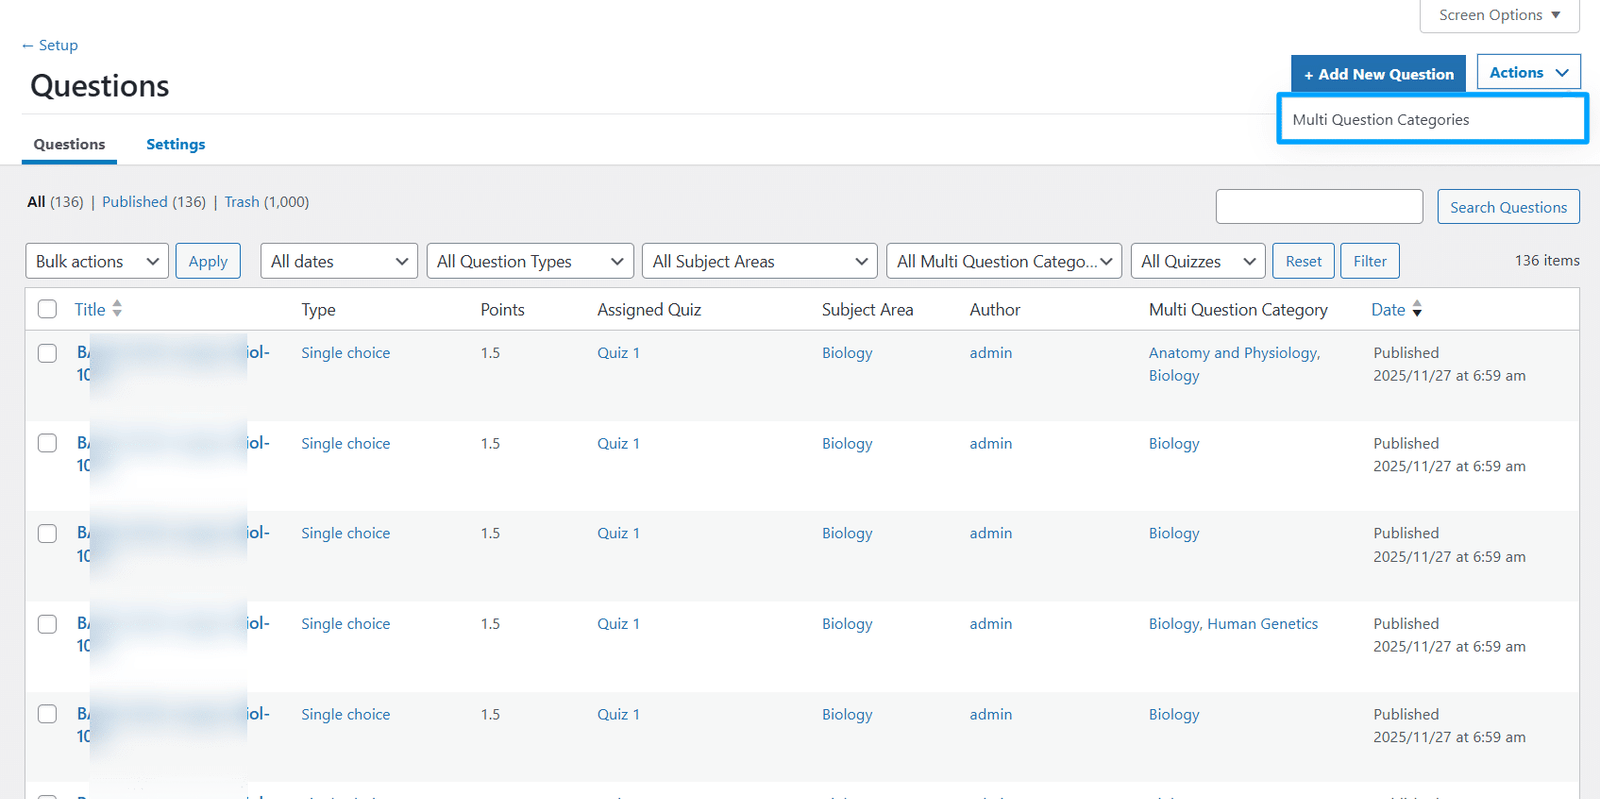Show All (136) questions filter
Screen dimensions: 1600x799
[55, 202]
